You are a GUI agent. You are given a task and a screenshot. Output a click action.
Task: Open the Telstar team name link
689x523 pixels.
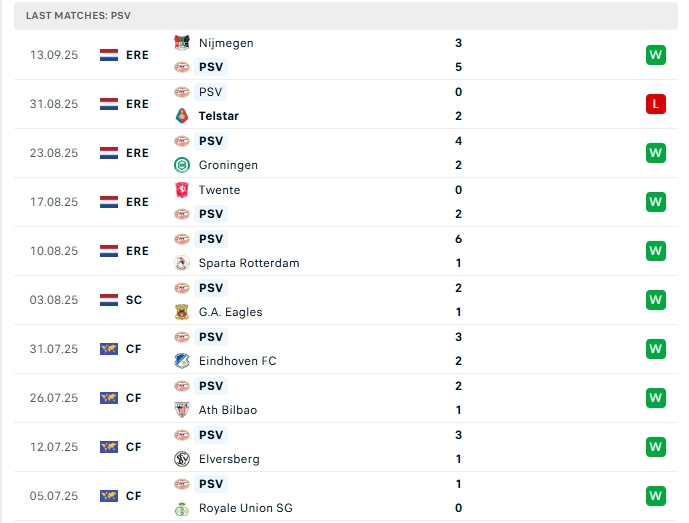(x=218, y=116)
